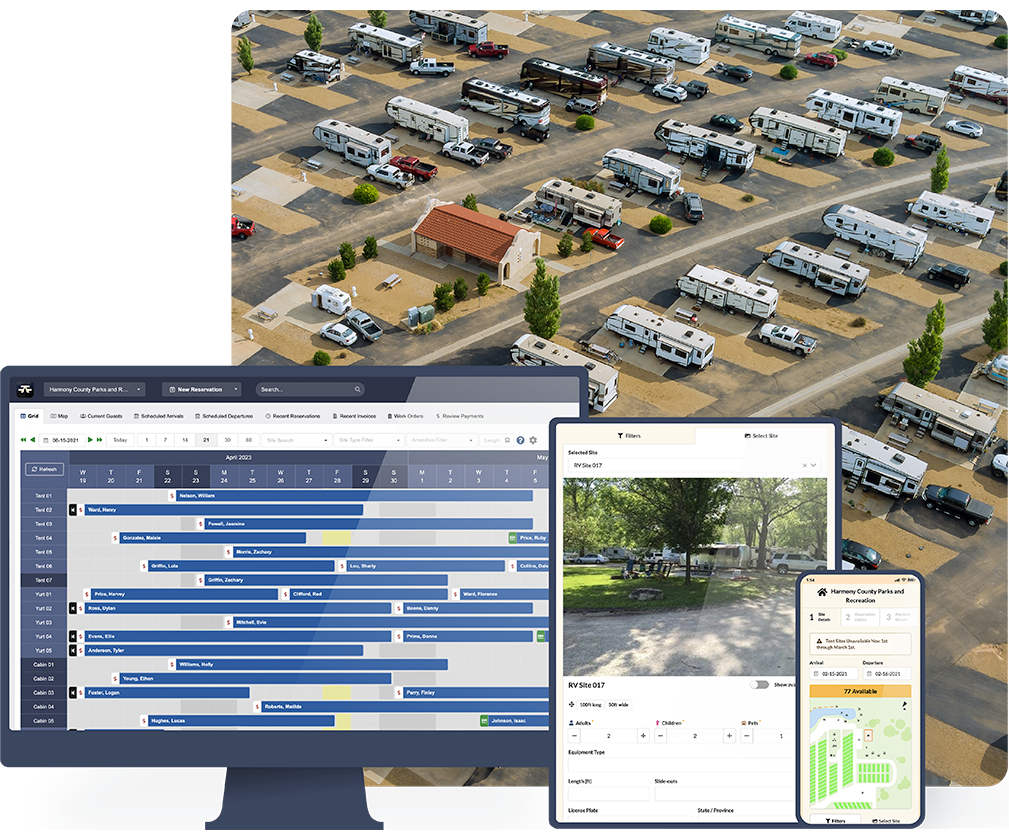Click the search magnifier icon in the Search box
Screen dimensions: 1009x839
[x=357, y=389]
